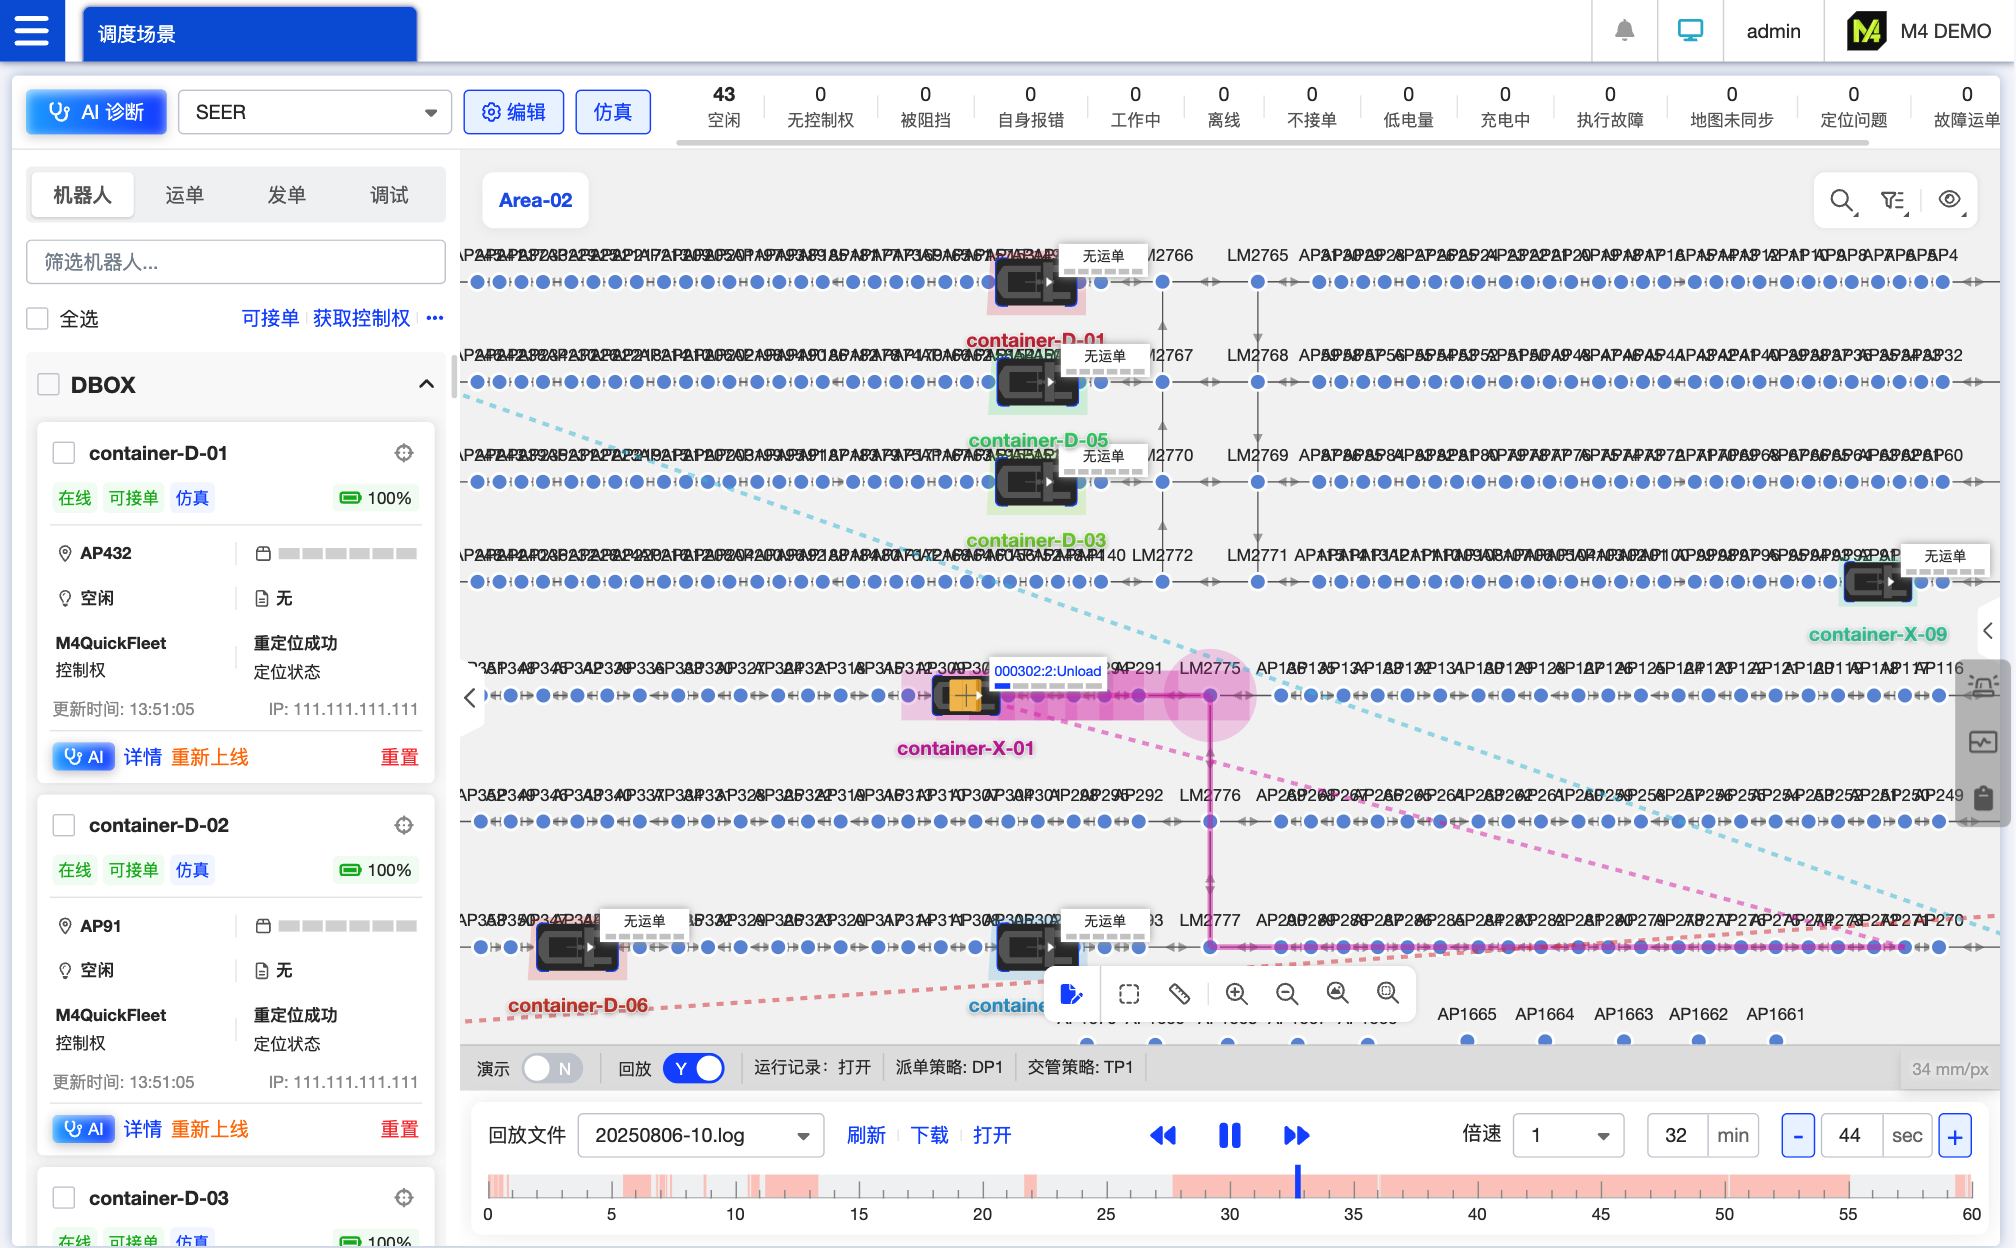Click the AI 诊断 button
The image size is (2016, 1248).
pos(96,112)
